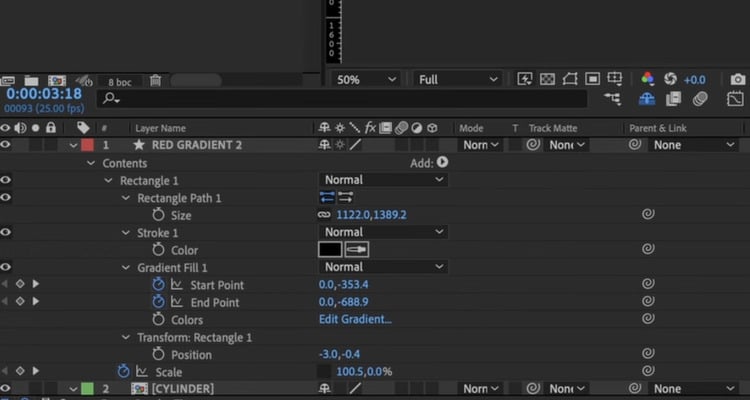The height and width of the screenshot is (400, 750).
Task: Take a snapshot with the camera icon
Action: click(738, 79)
